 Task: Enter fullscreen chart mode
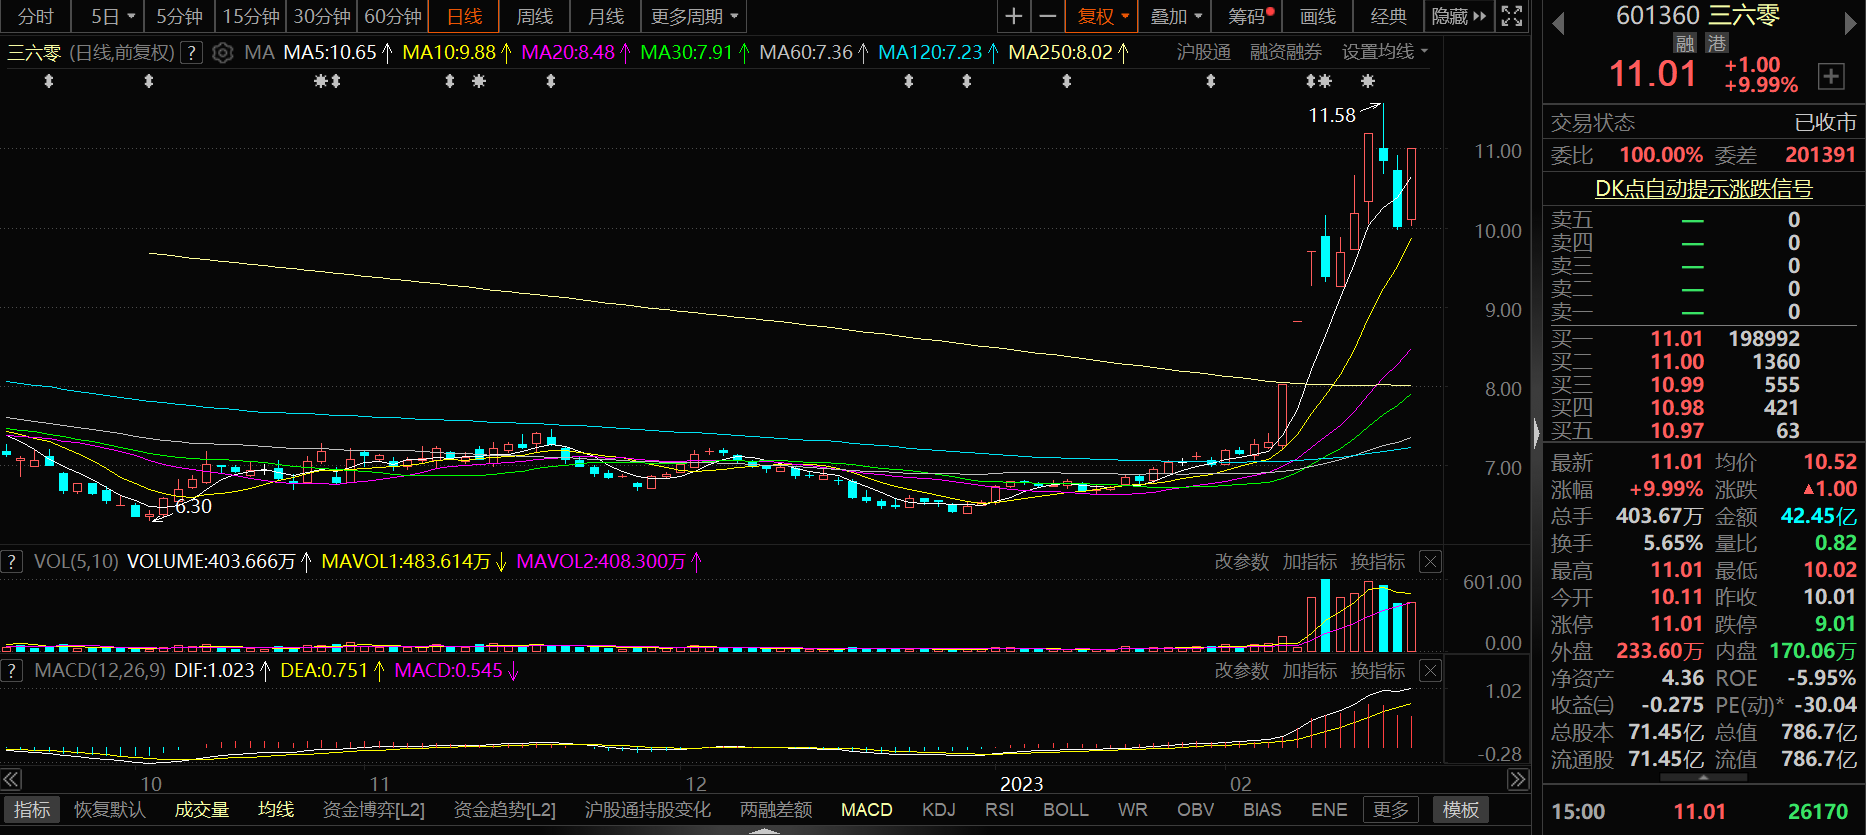[x=1512, y=16]
